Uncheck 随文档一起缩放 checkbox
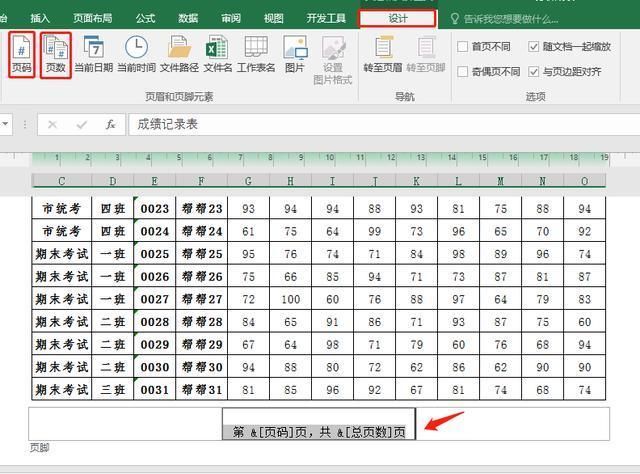The height and width of the screenshot is (474, 640). [533, 47]
